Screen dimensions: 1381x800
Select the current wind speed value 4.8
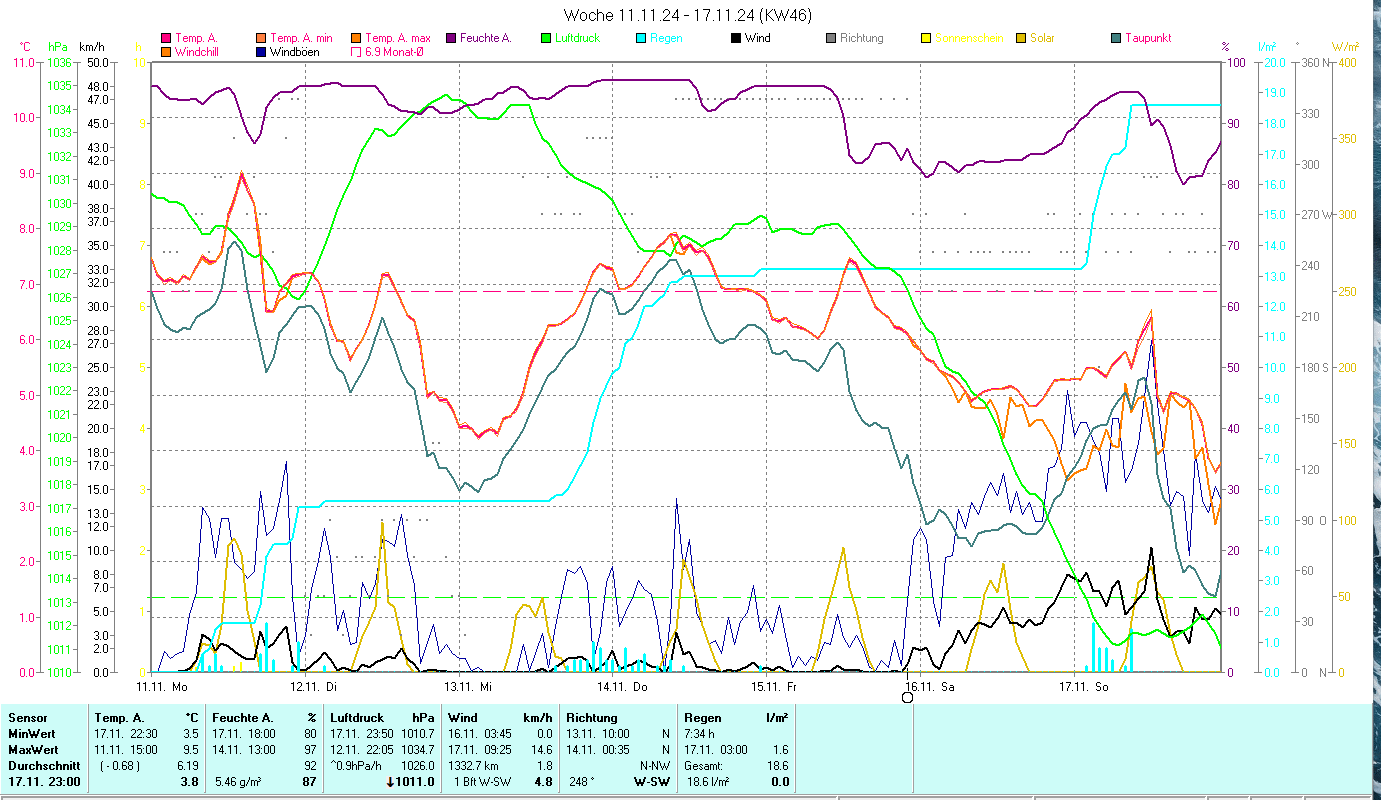(x=543, y=782)
